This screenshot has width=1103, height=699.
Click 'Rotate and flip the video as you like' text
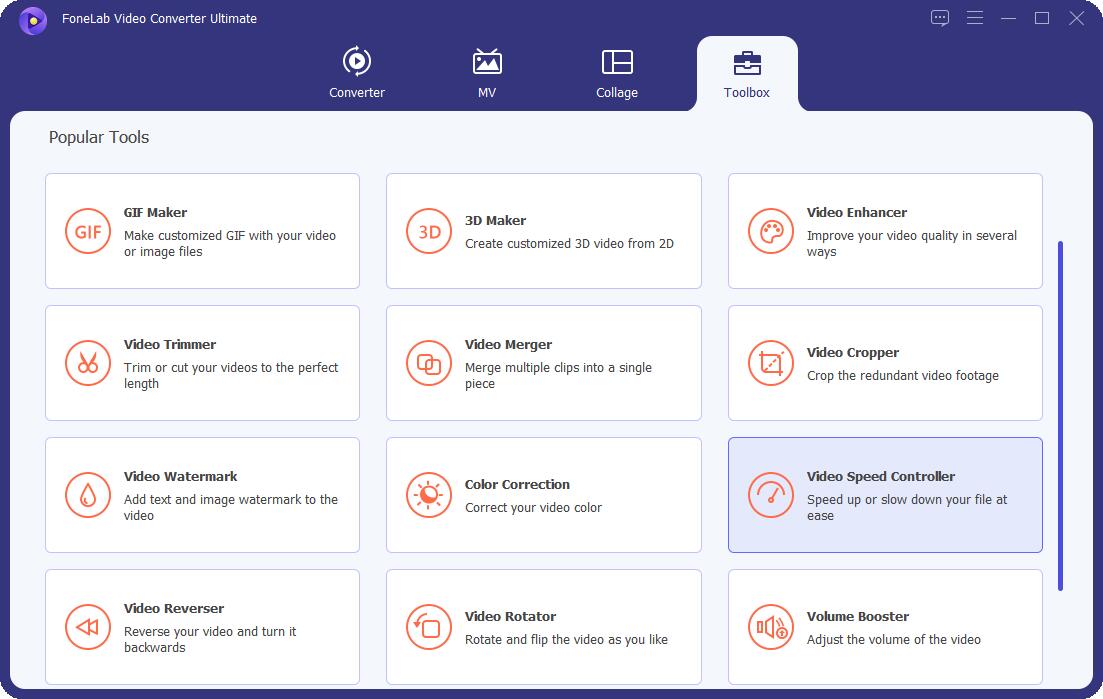(566, 639)
